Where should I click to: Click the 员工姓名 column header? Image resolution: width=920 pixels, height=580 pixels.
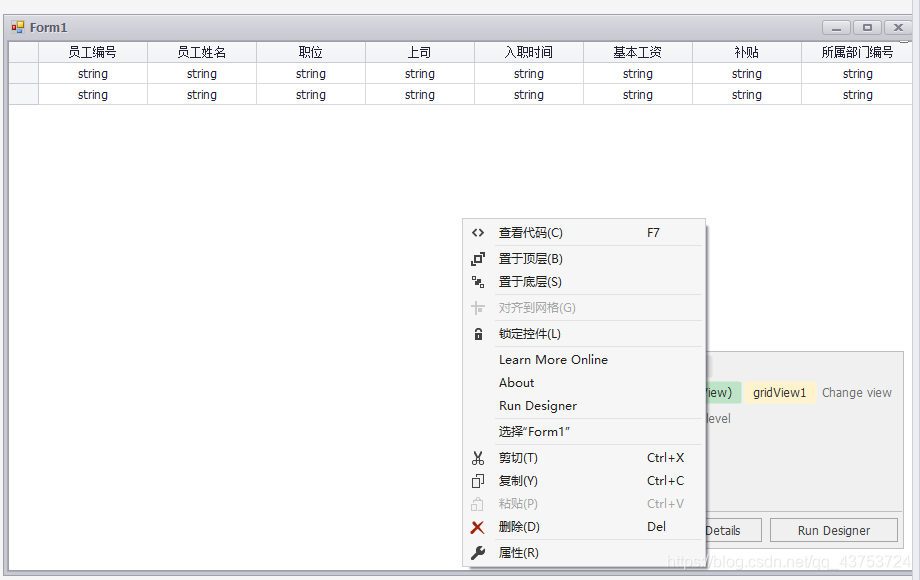click(x=202, y=52)
